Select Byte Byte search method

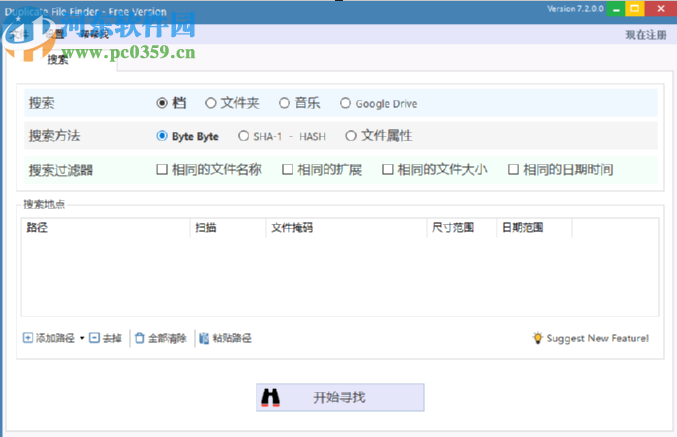[x=162, y=136]
